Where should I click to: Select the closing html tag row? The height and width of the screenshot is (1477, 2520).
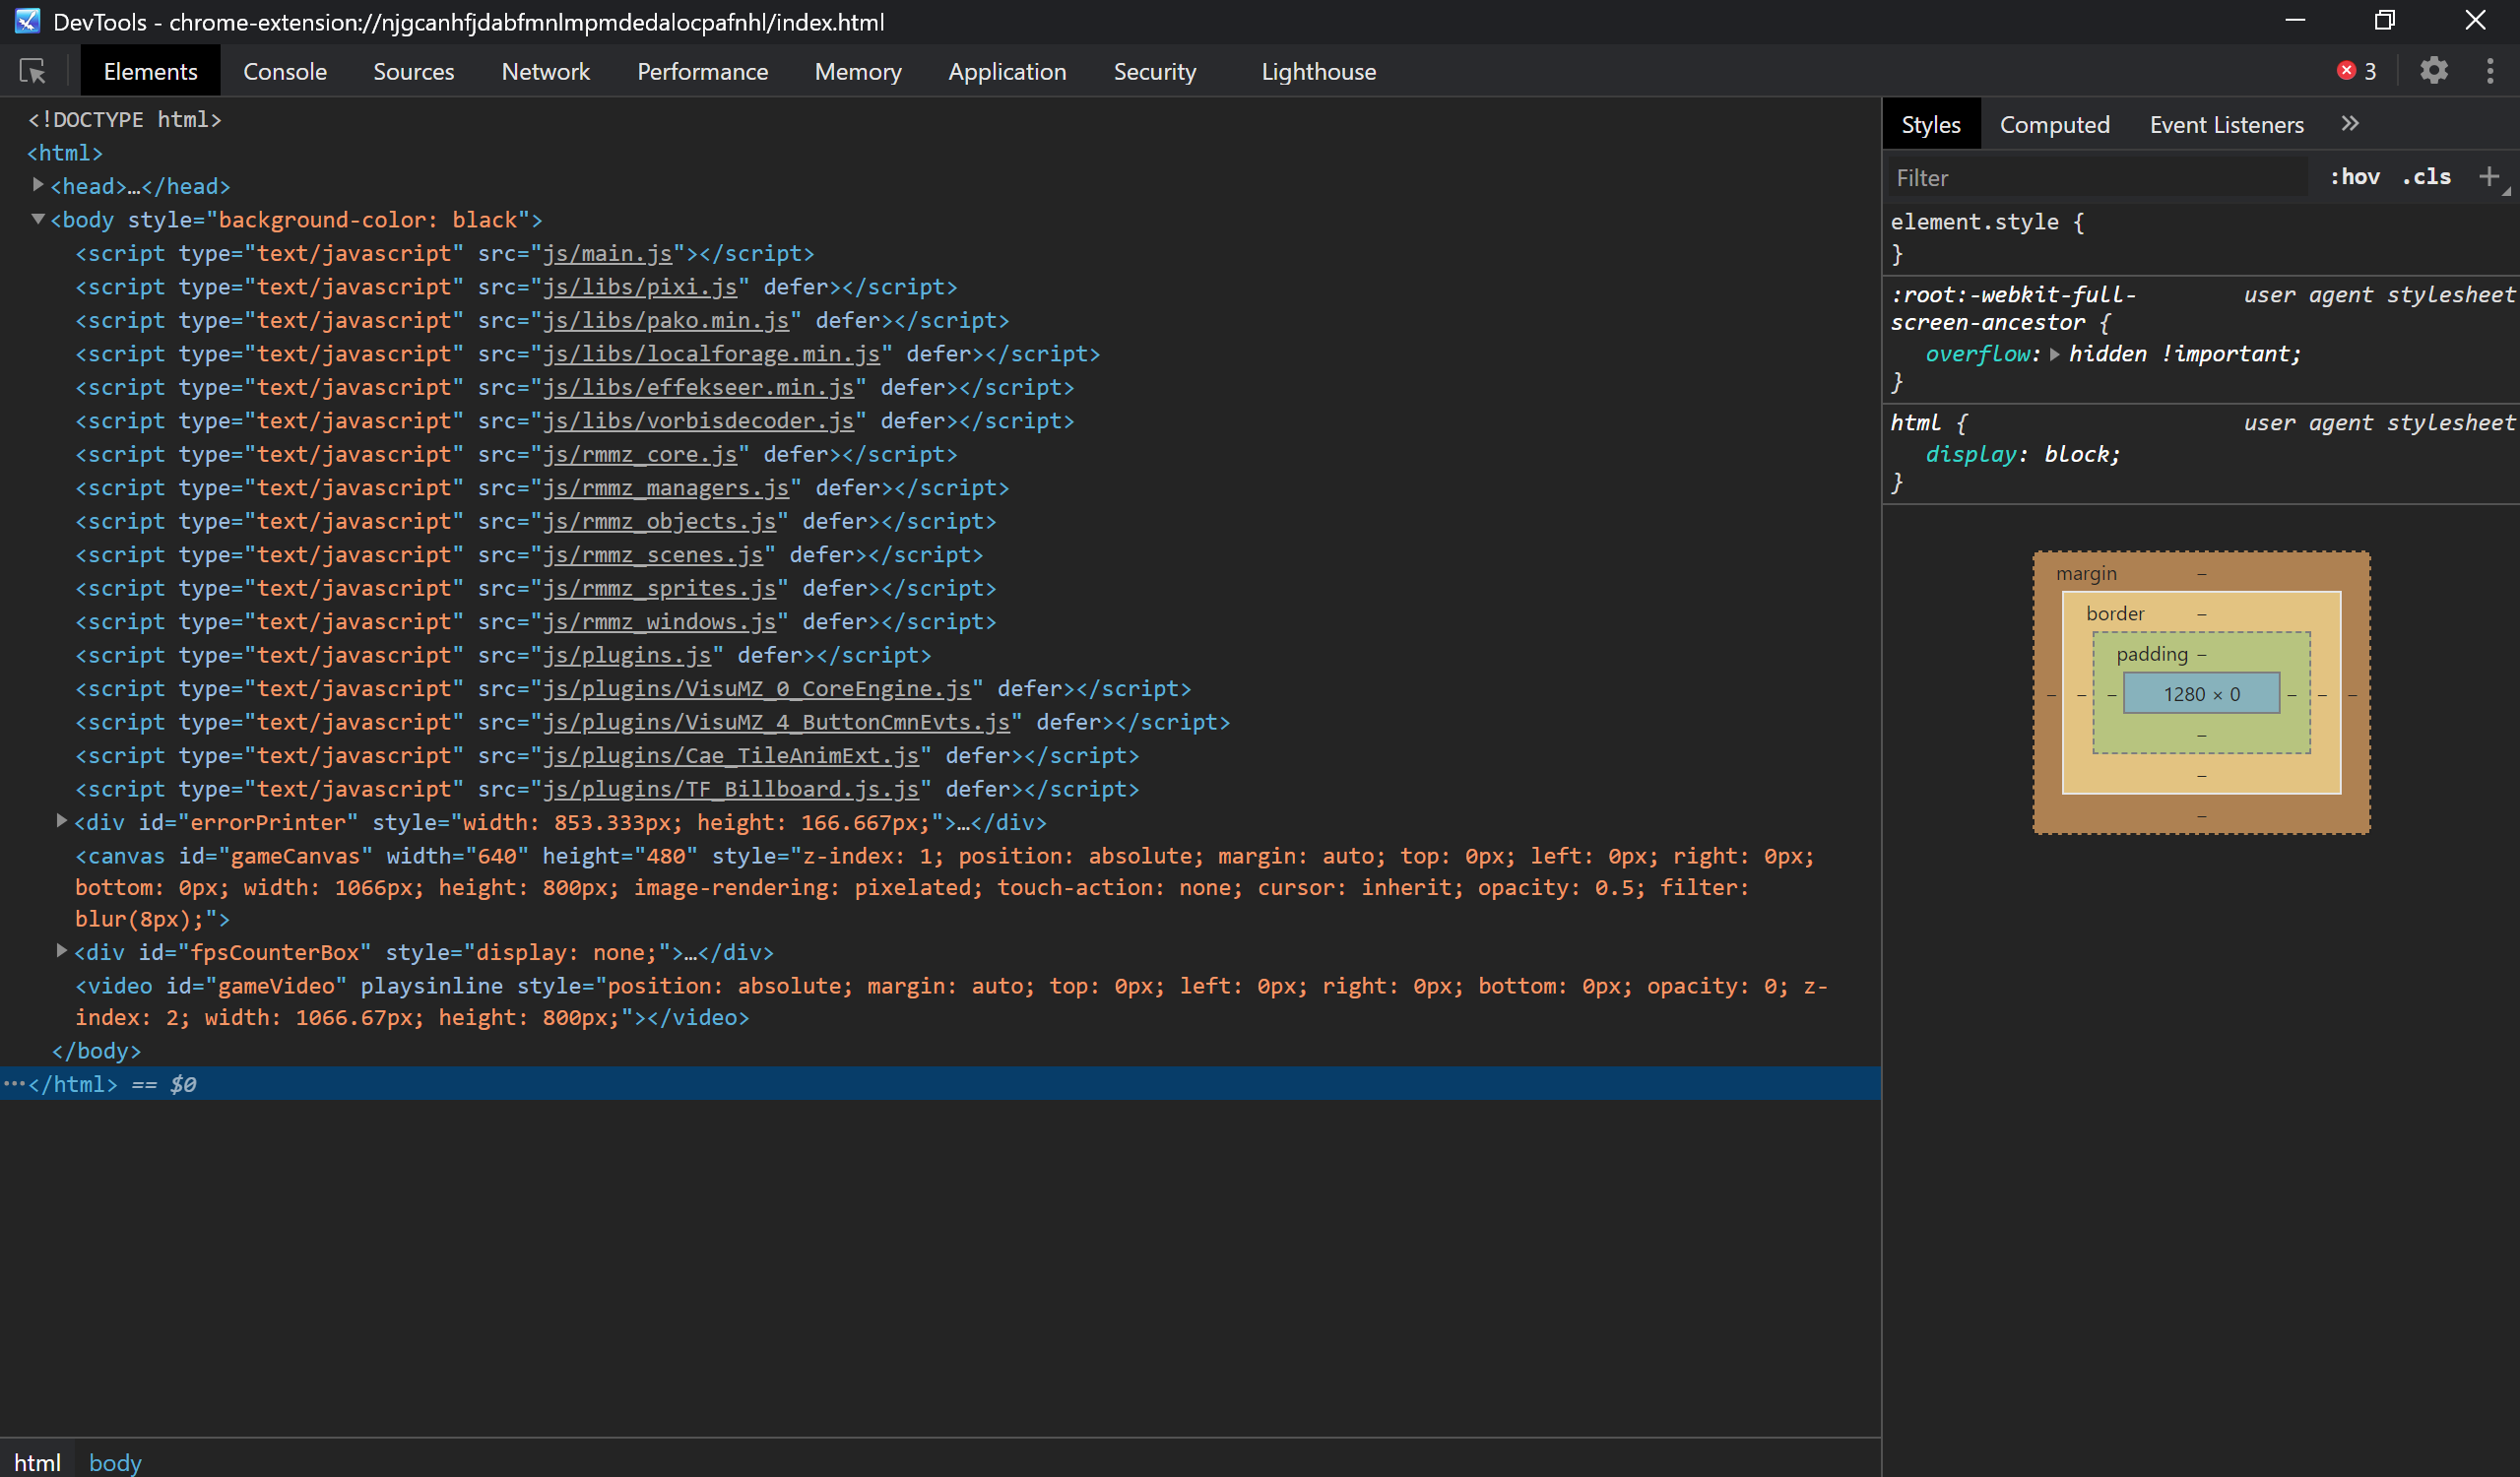(940, 1084)
